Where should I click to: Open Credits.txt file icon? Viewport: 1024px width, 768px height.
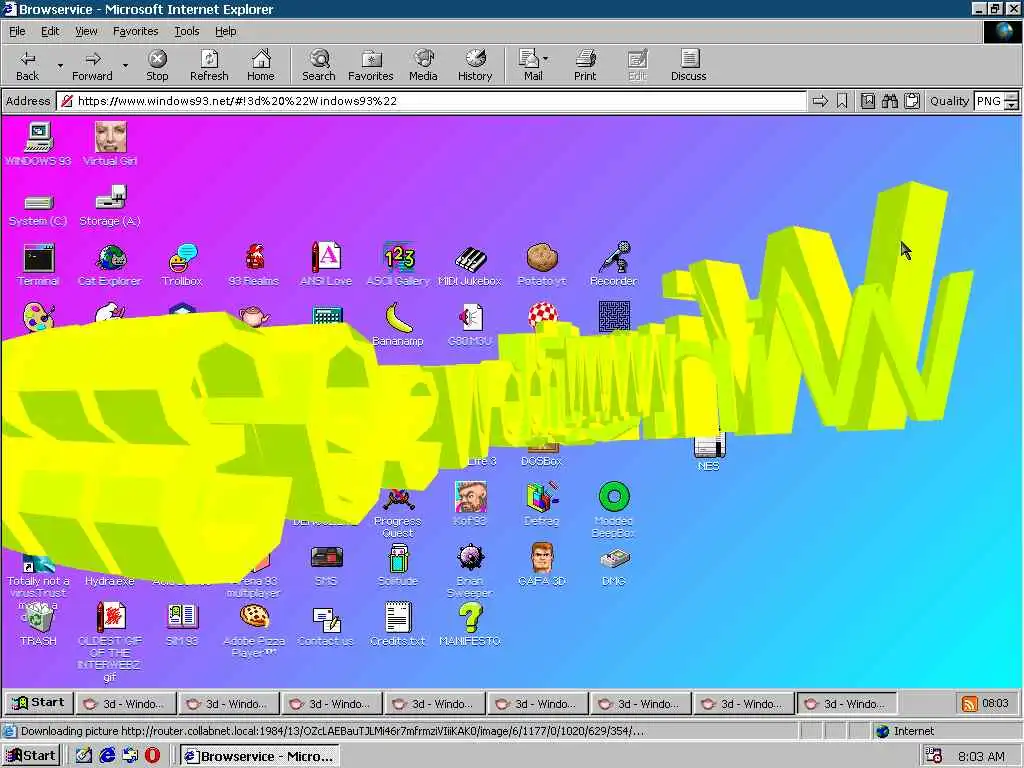(398, 625)
